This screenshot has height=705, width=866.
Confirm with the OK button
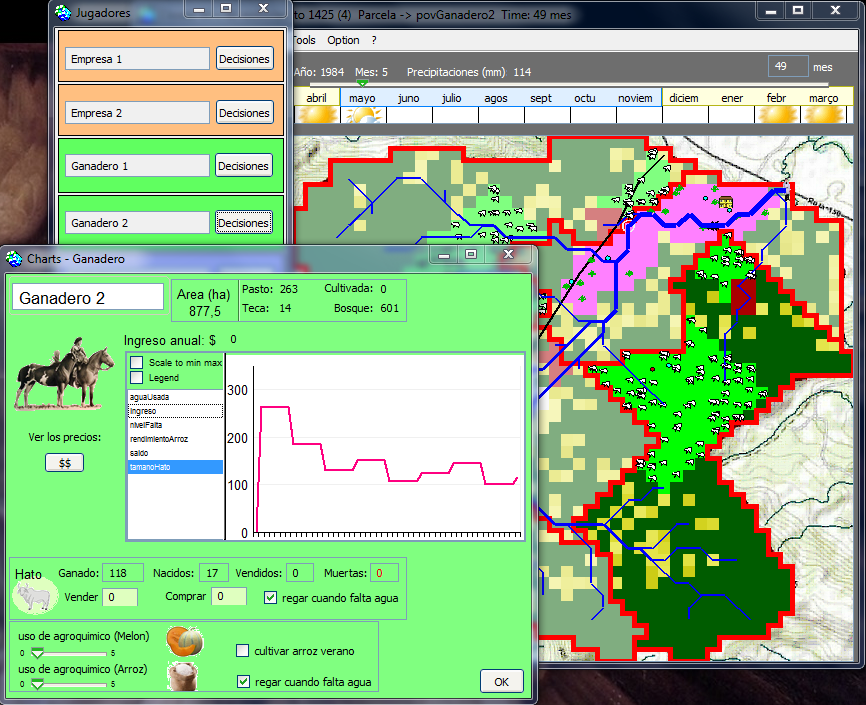pos(501,682)
